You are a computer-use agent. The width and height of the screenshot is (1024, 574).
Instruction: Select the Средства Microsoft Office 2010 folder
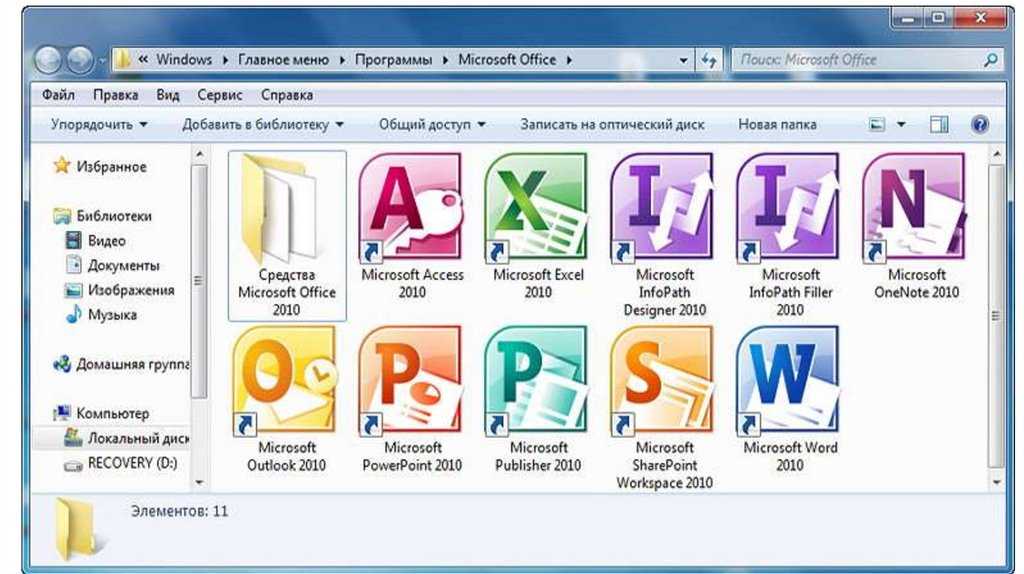point(286,235)
